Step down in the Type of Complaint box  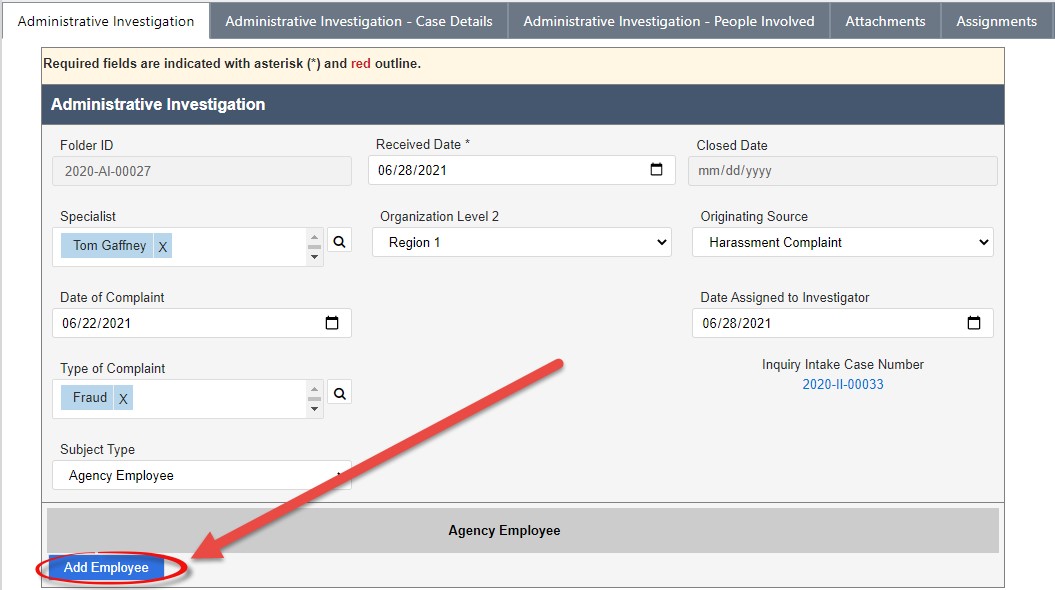pyautogui.click(x=314, y=409)
